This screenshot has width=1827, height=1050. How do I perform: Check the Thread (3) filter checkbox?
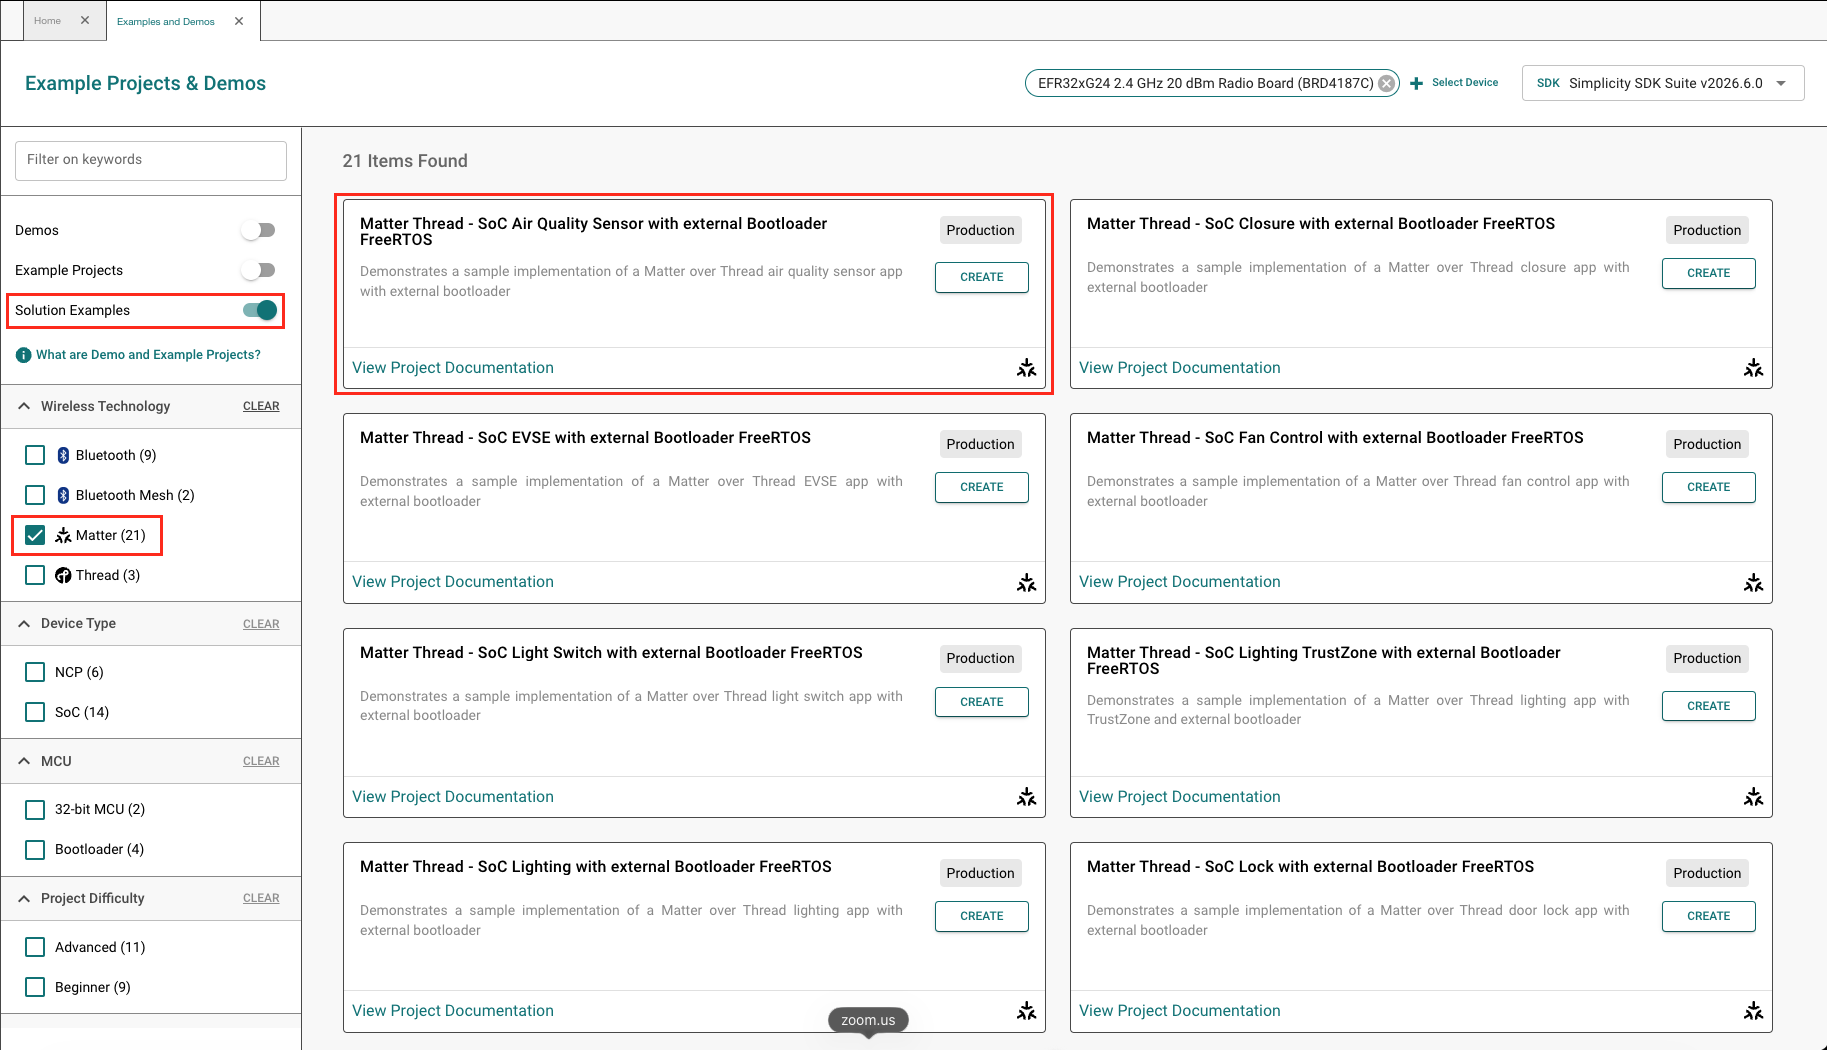(x=35, y=575)
